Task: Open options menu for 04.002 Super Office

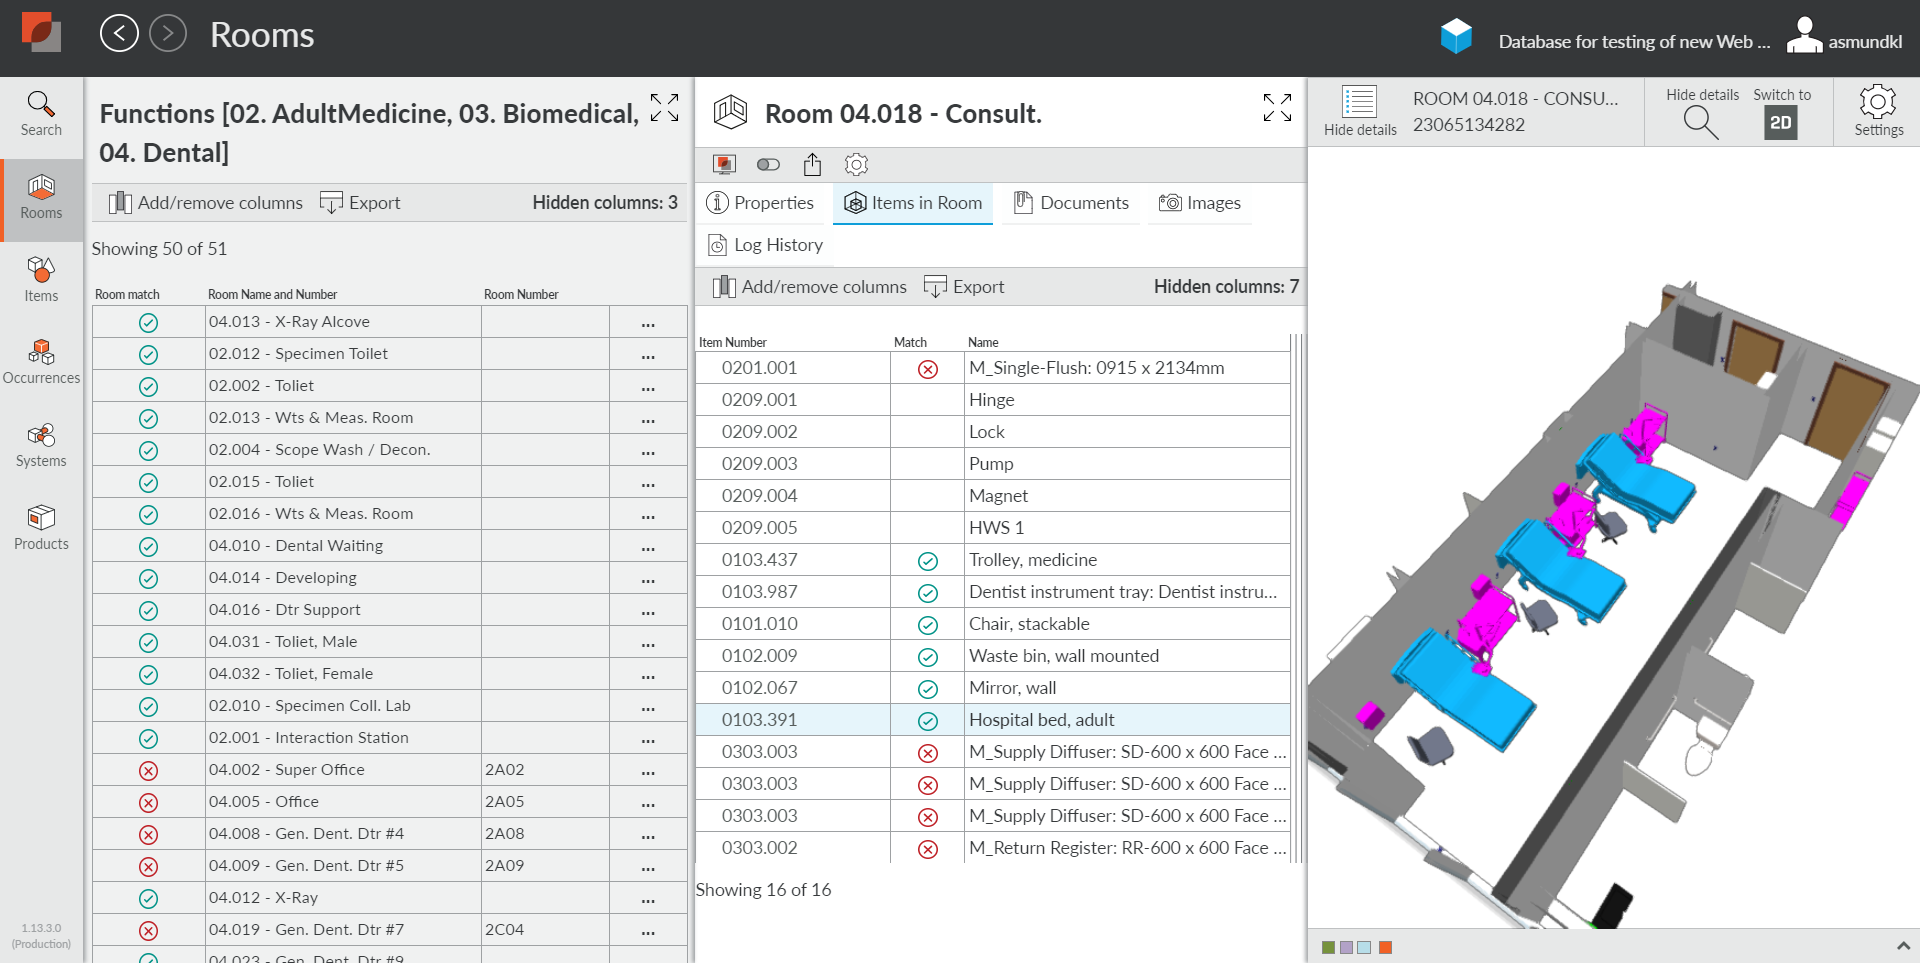Action: point(648,771)
